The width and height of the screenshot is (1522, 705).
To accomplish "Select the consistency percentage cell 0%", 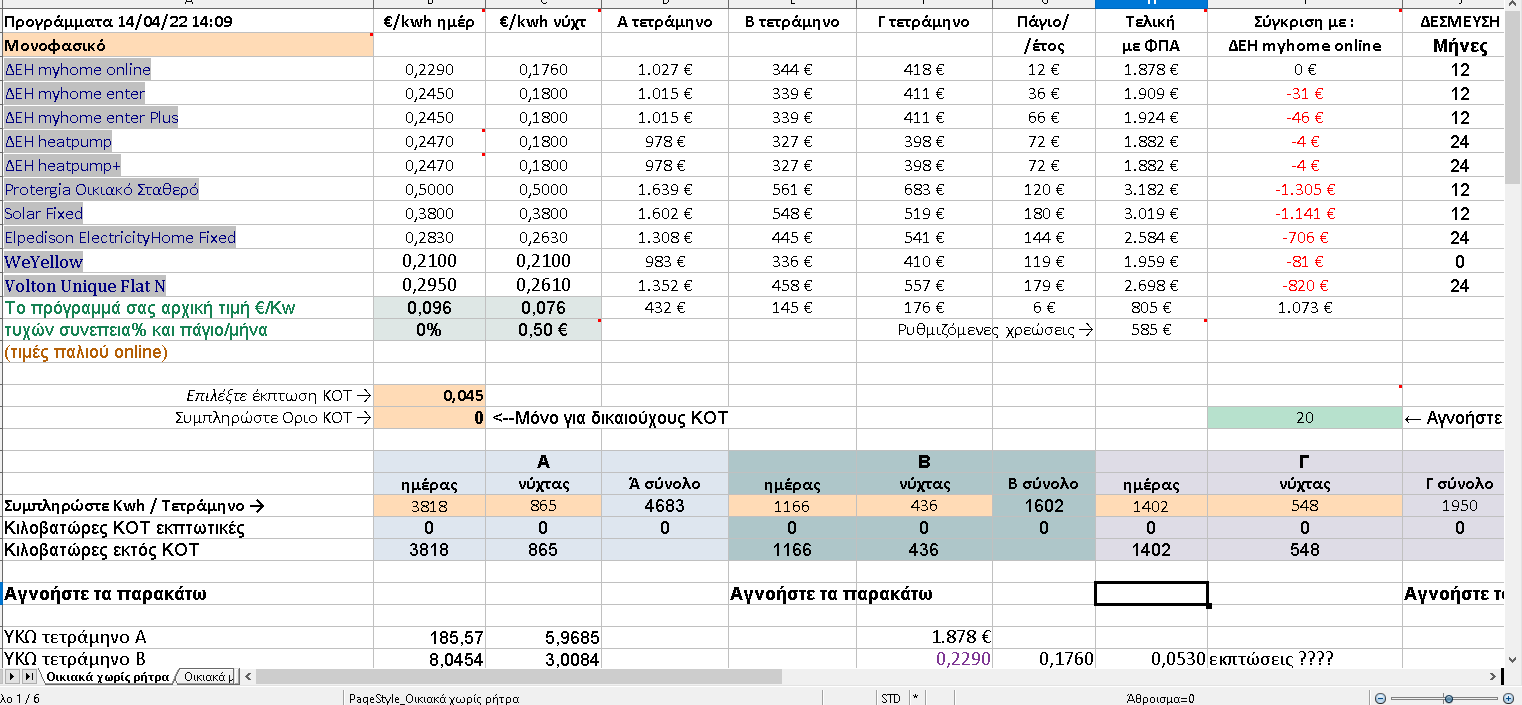I will (x=429, y=330).
